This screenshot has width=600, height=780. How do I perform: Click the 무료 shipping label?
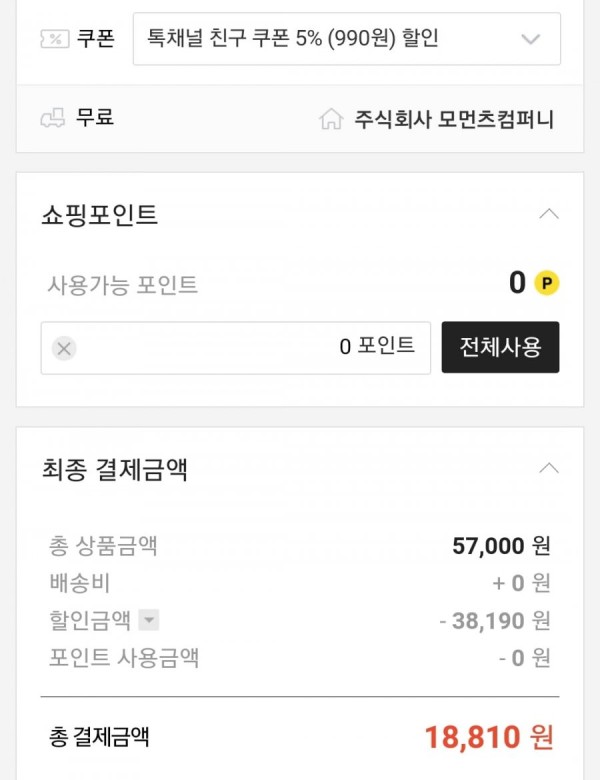pos(95,118)
